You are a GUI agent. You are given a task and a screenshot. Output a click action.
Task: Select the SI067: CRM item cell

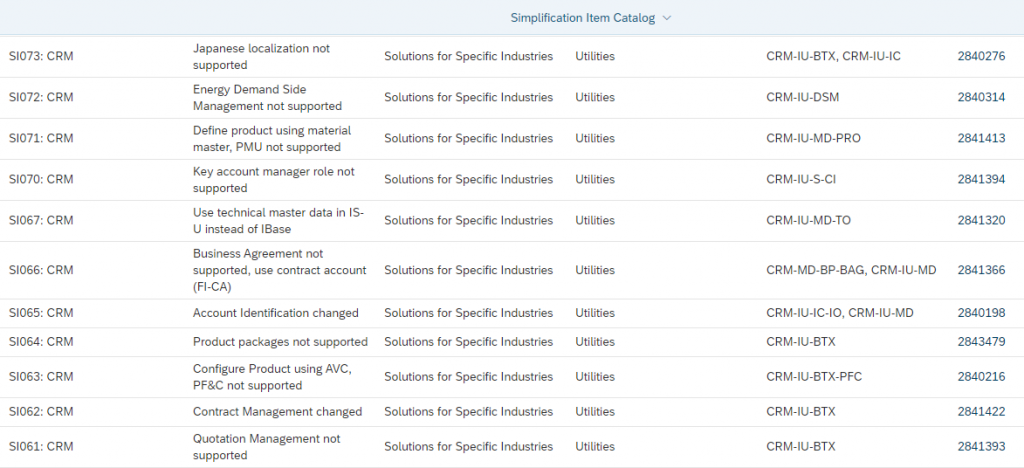point(41,221)
